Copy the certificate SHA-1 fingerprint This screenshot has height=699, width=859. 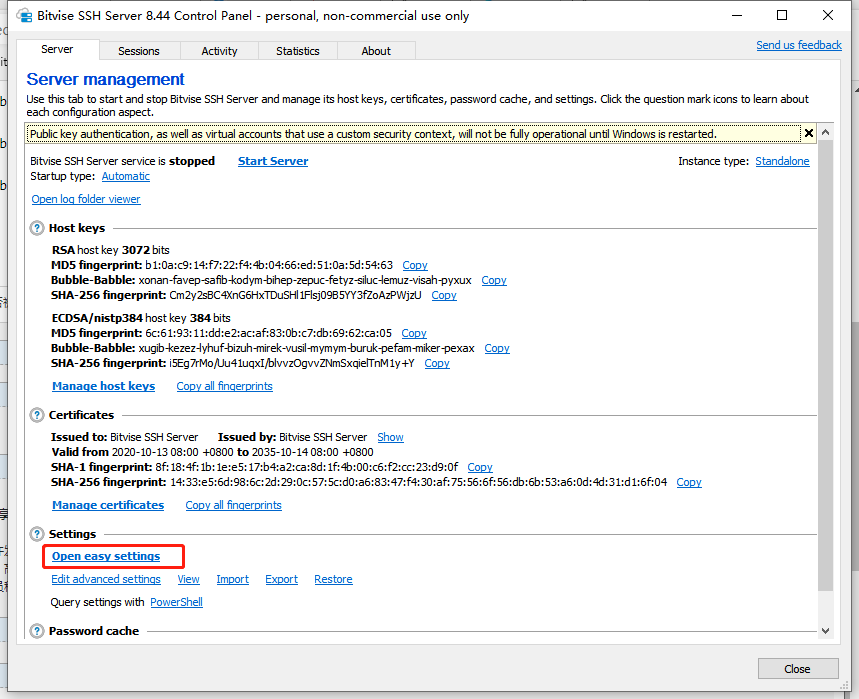point(480,467)
